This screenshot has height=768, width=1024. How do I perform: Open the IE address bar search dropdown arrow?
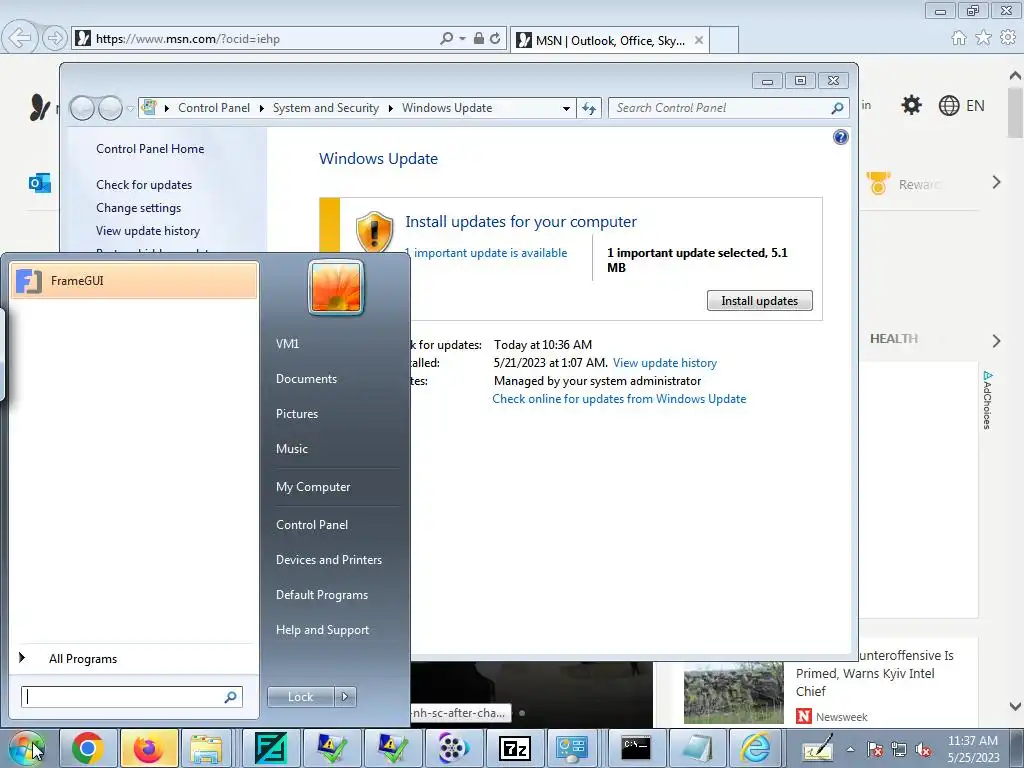click(462, 39)
